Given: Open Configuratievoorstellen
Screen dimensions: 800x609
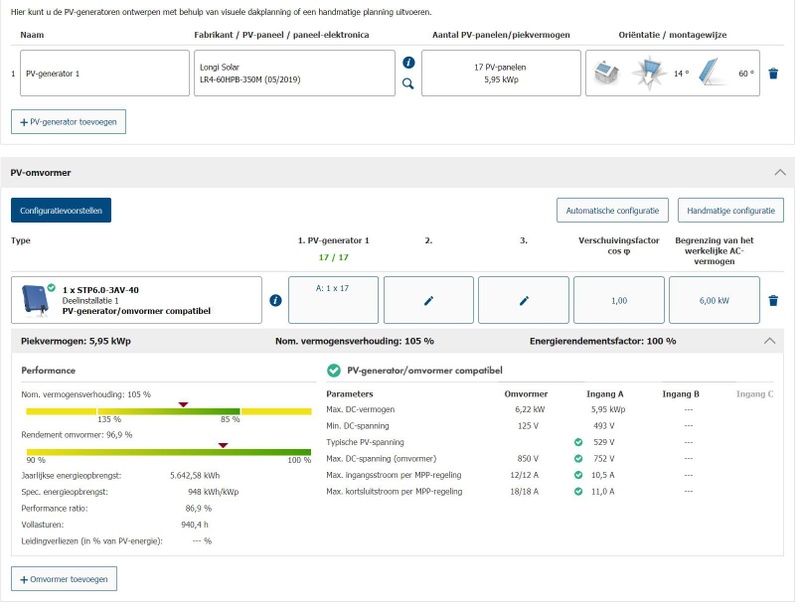Looking at the screenshot, I should click(x=61, y=212).
